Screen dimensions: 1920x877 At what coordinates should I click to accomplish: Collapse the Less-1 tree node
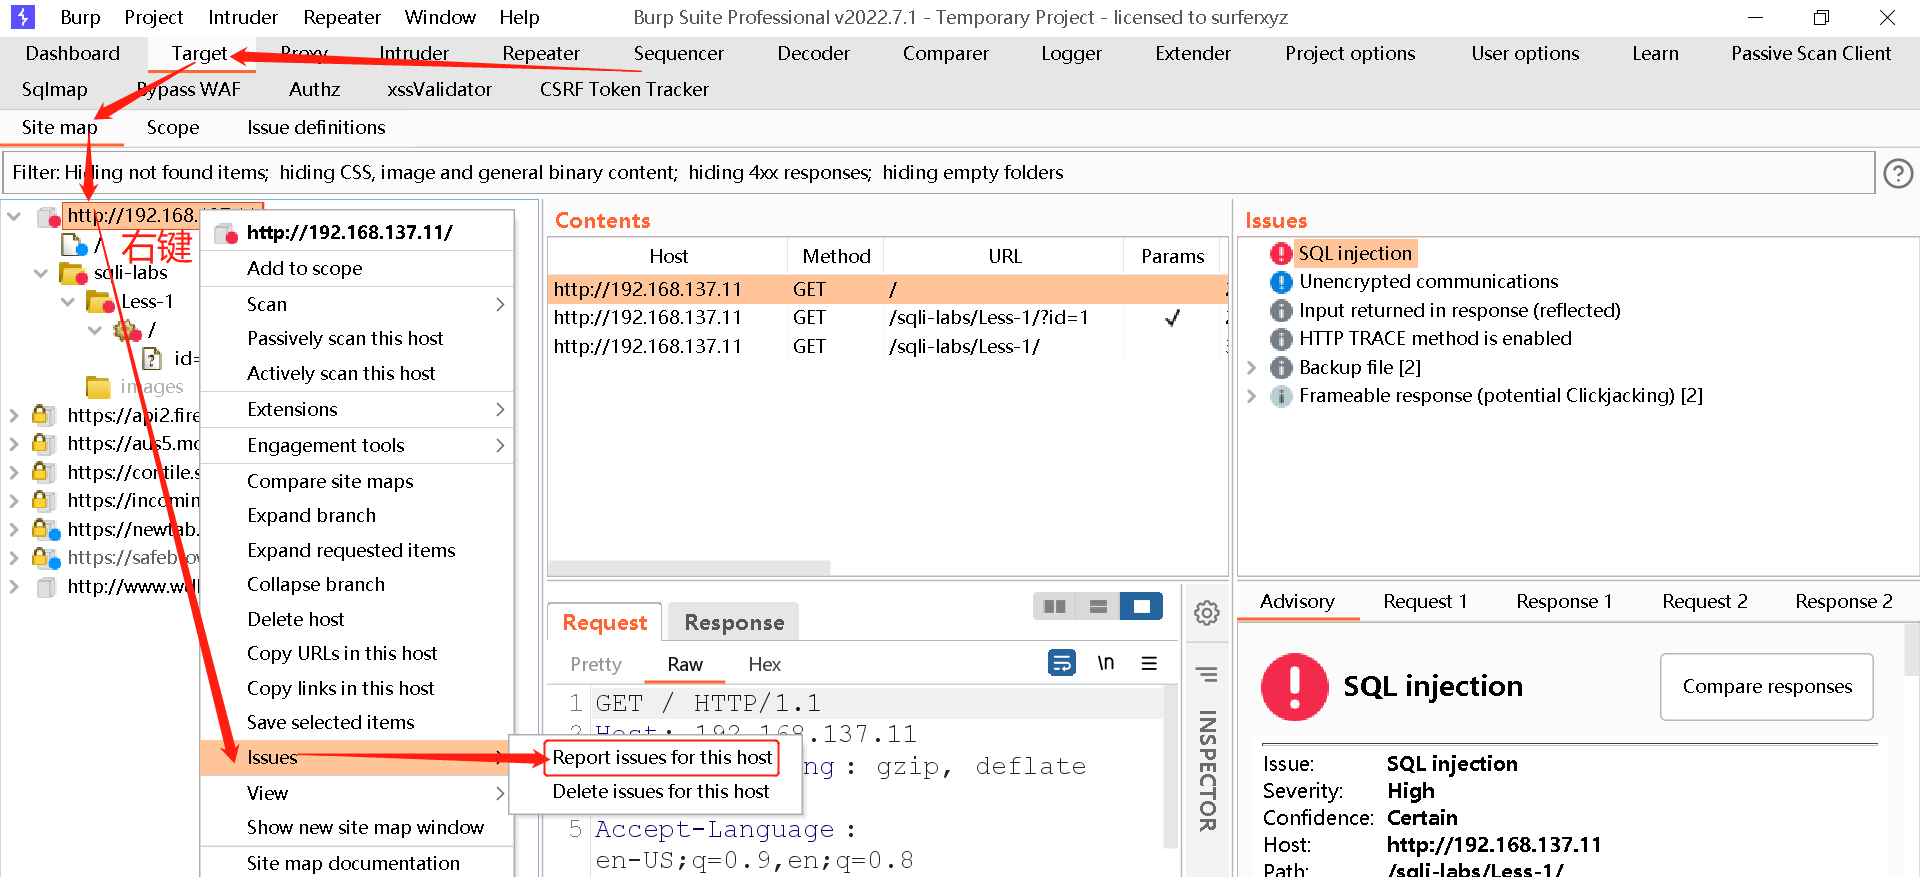(68, 301)
